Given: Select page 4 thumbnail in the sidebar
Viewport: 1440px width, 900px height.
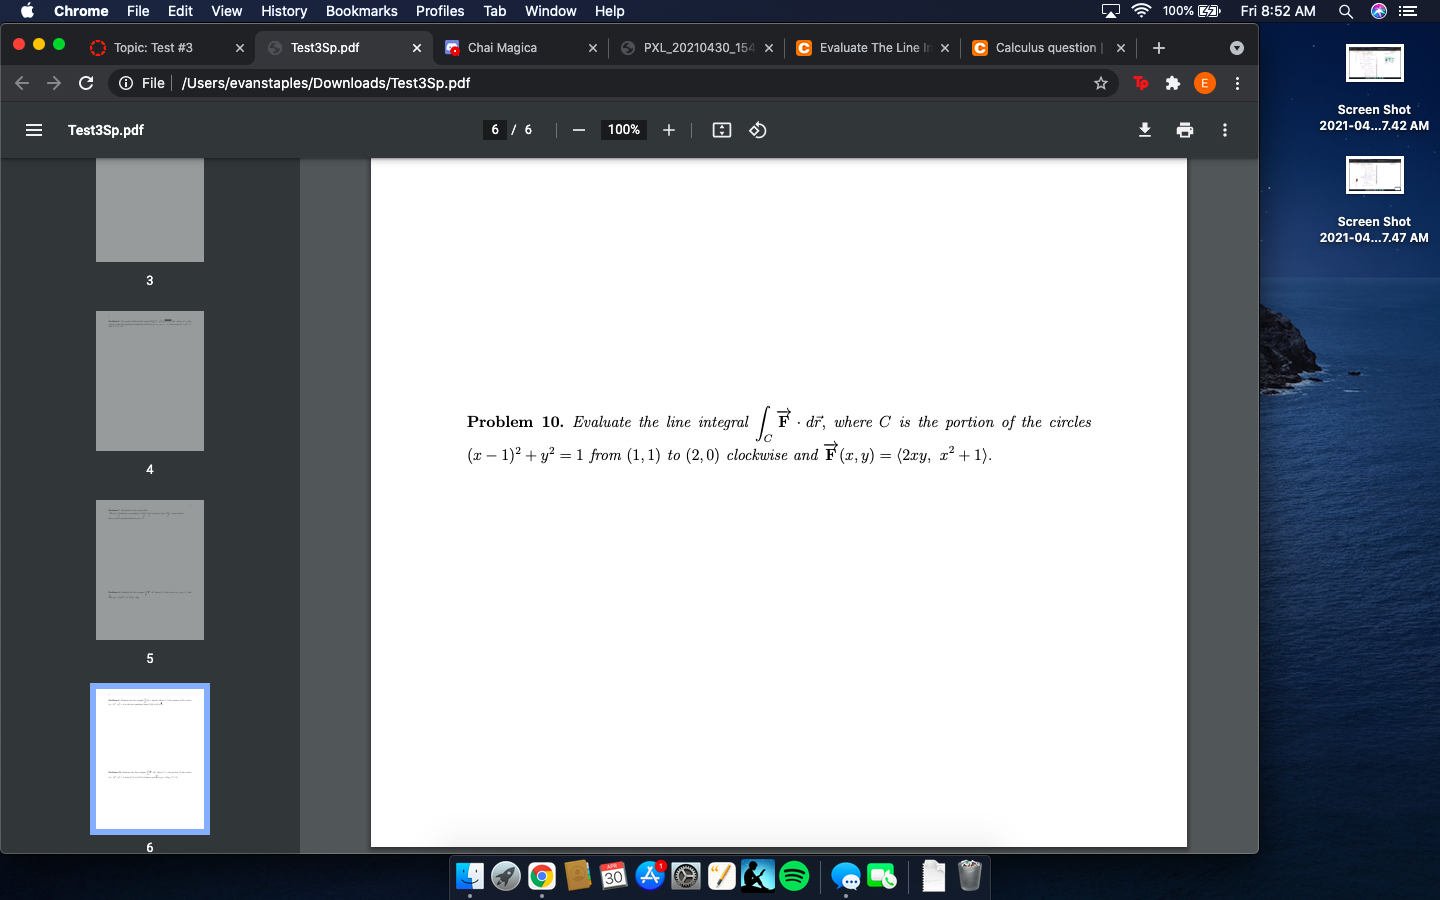Looking at the screenshot, I should click(149, 381).
